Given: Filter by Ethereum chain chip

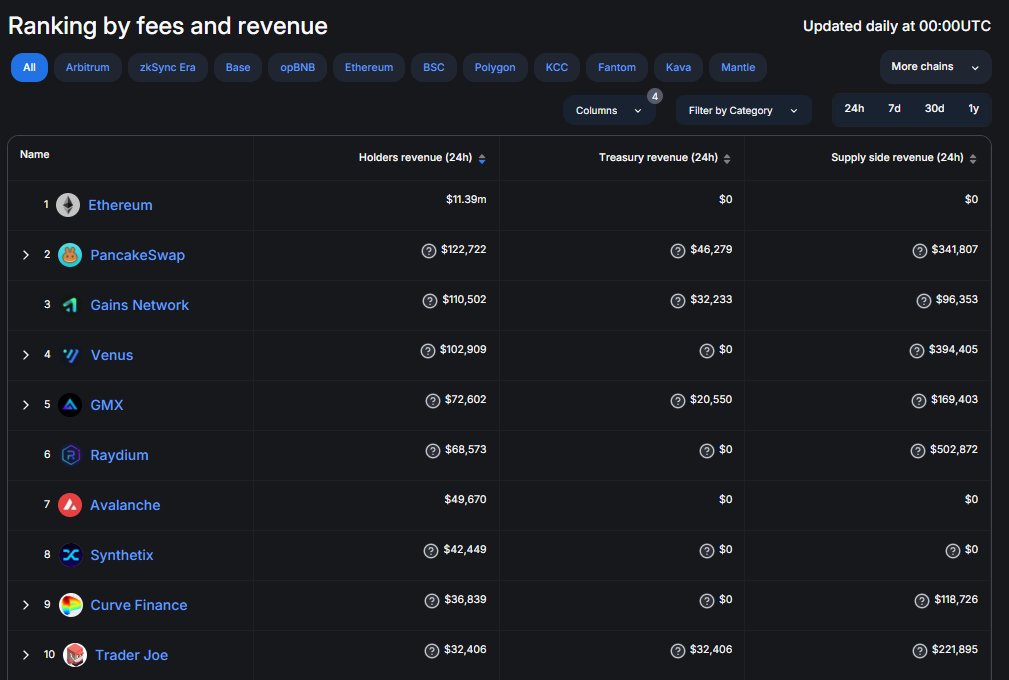Looking at the screenshot, I should coord(369,68).
